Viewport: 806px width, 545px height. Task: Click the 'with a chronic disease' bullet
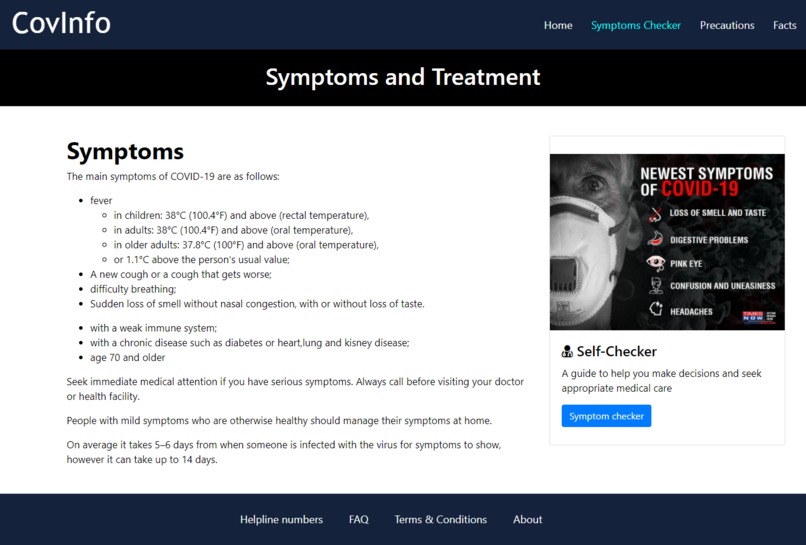(249, 343)
